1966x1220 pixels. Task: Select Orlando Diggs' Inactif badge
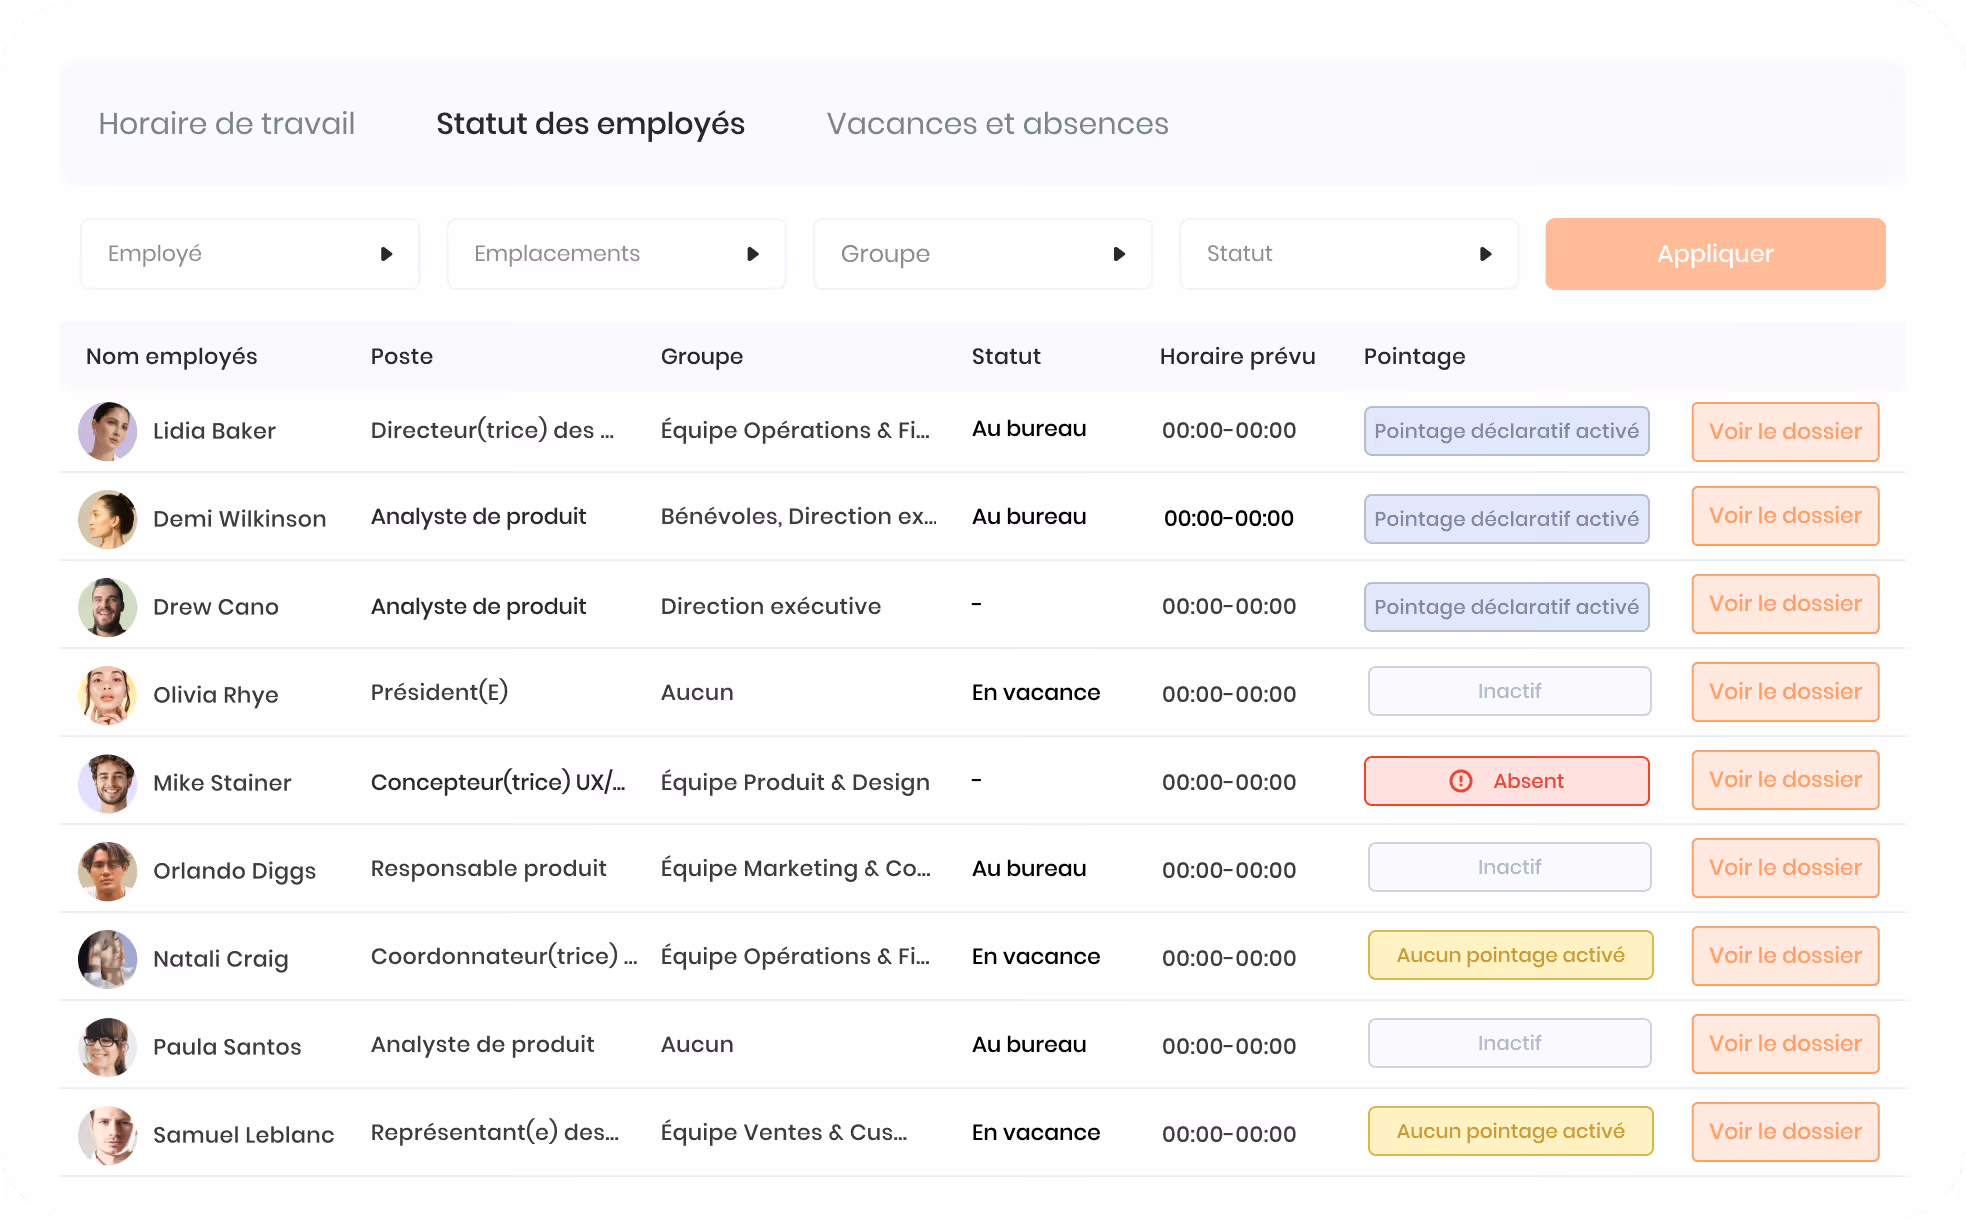tap(1509, 867)
